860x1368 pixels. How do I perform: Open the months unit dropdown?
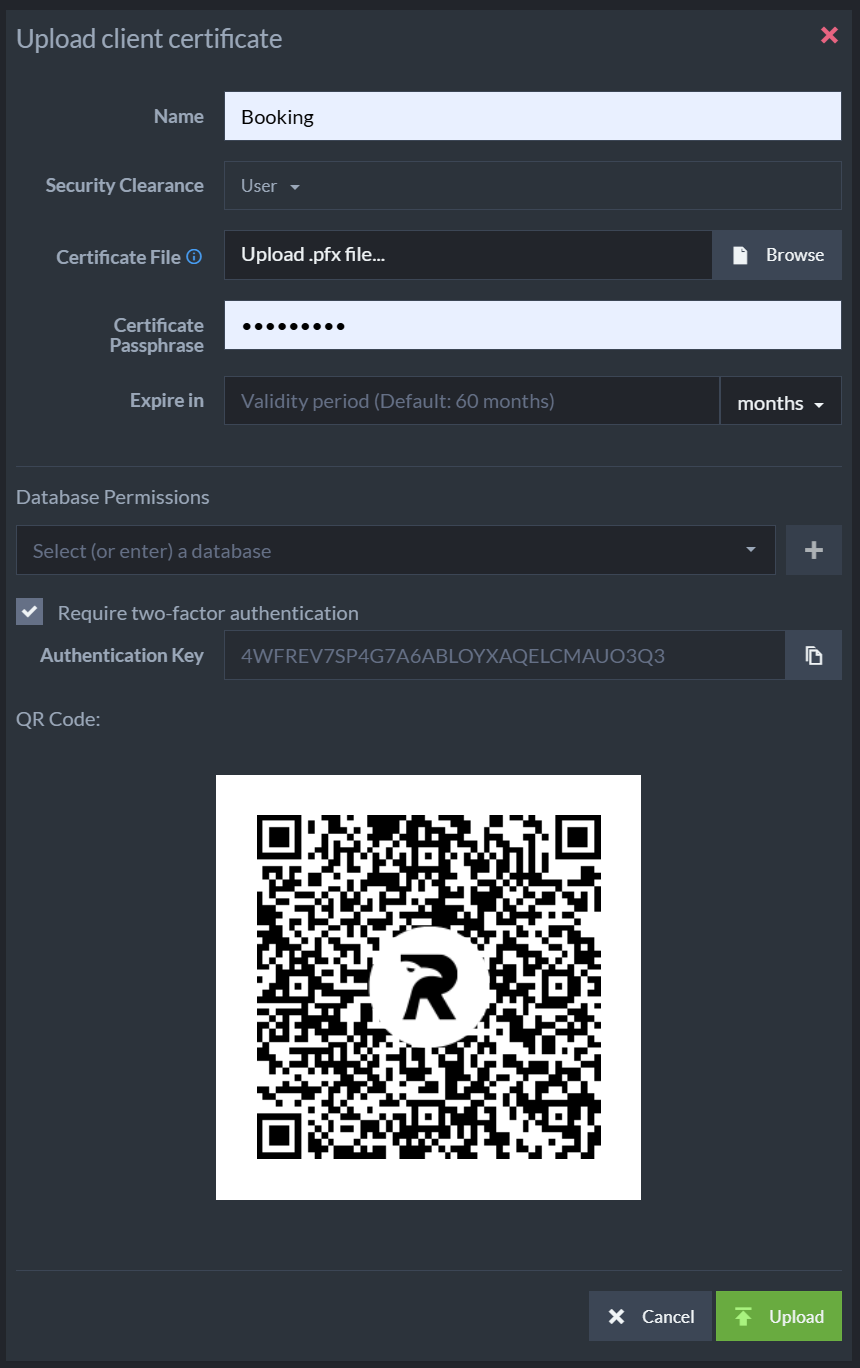pyautogui.click(x=781, y=401)
